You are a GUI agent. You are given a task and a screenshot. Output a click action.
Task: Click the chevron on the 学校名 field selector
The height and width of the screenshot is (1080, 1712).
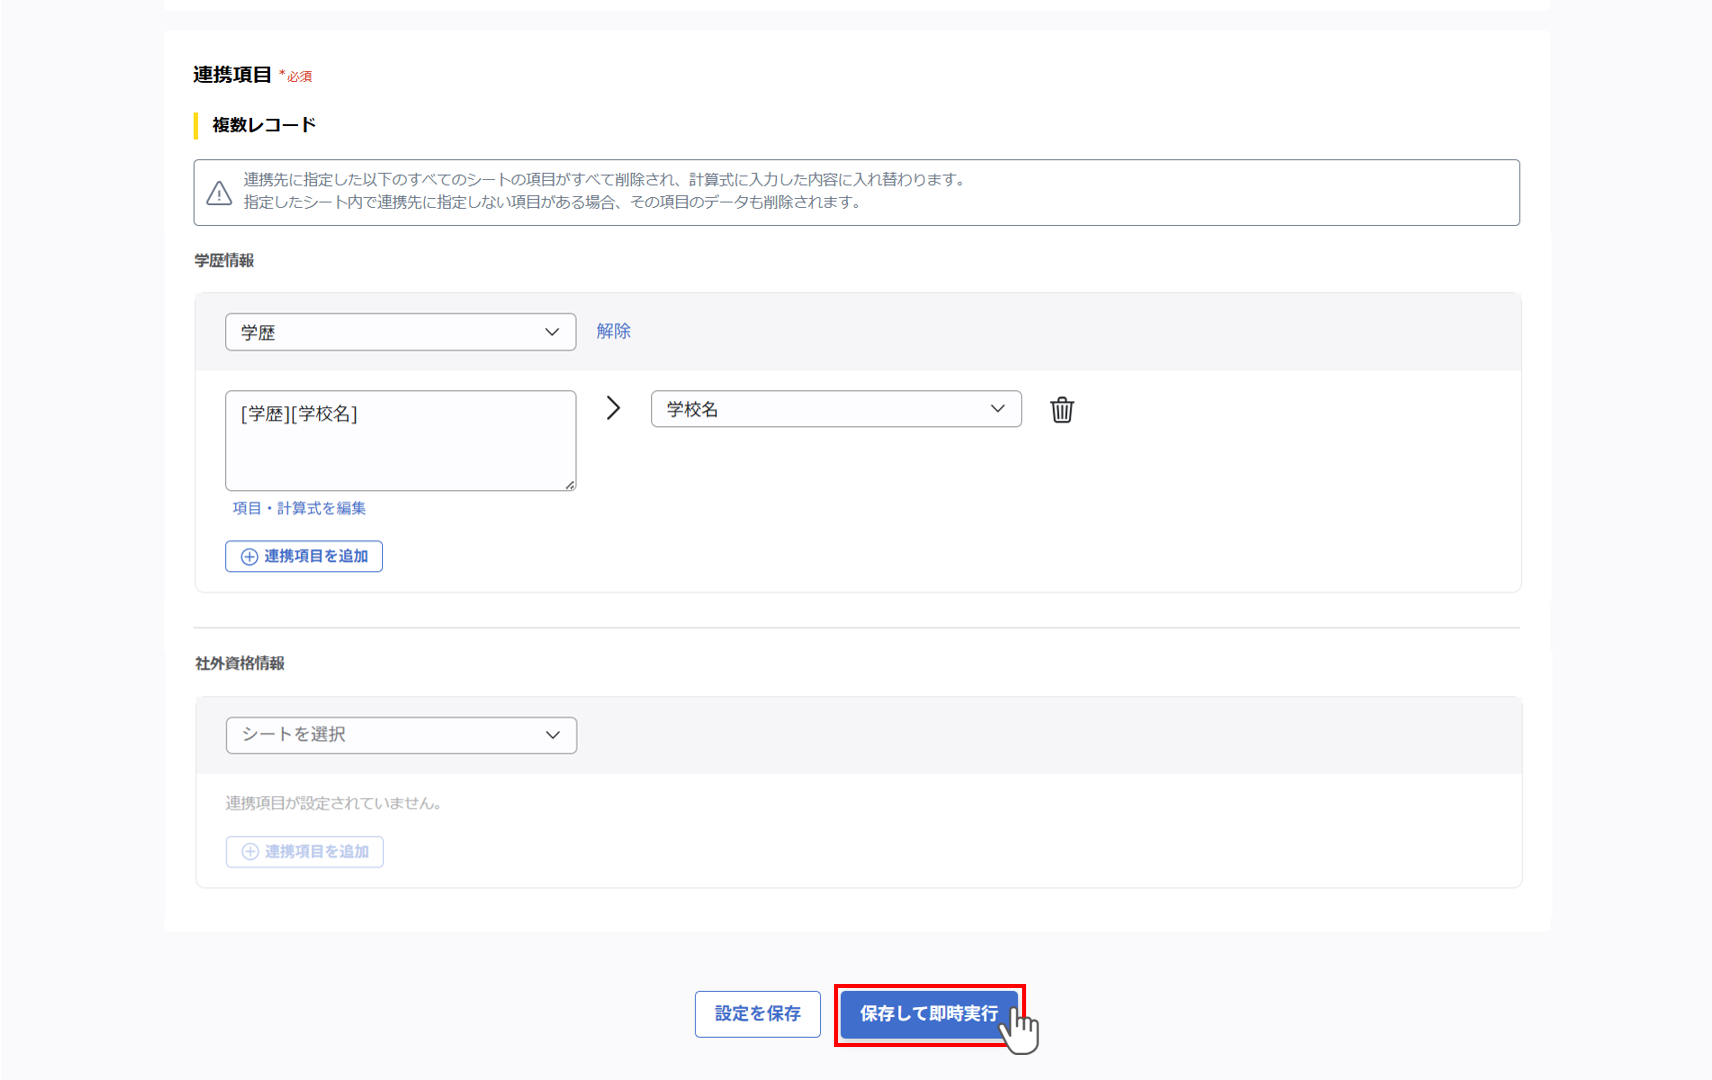(995, 408)
